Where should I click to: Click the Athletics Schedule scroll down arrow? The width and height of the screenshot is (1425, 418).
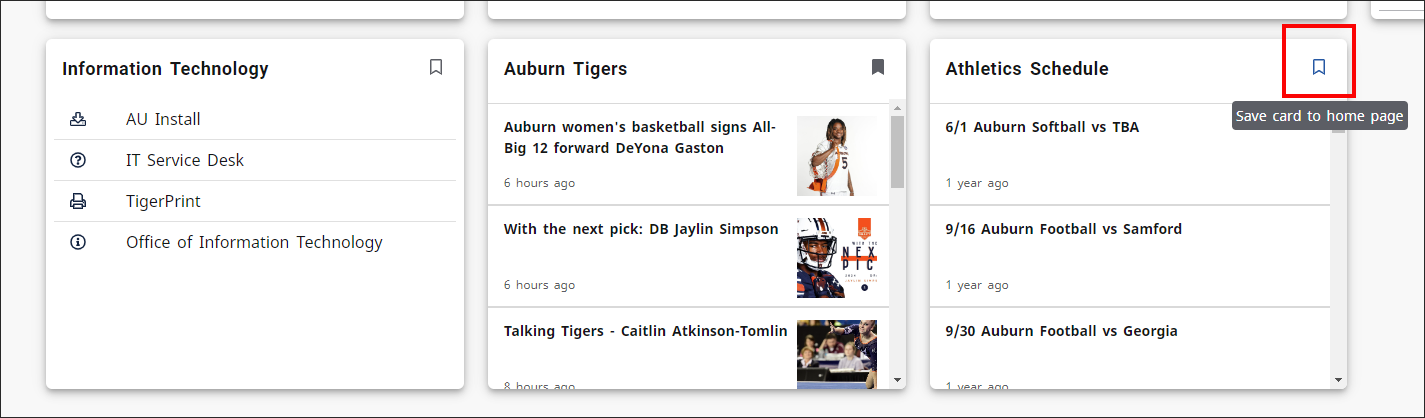1339,379
